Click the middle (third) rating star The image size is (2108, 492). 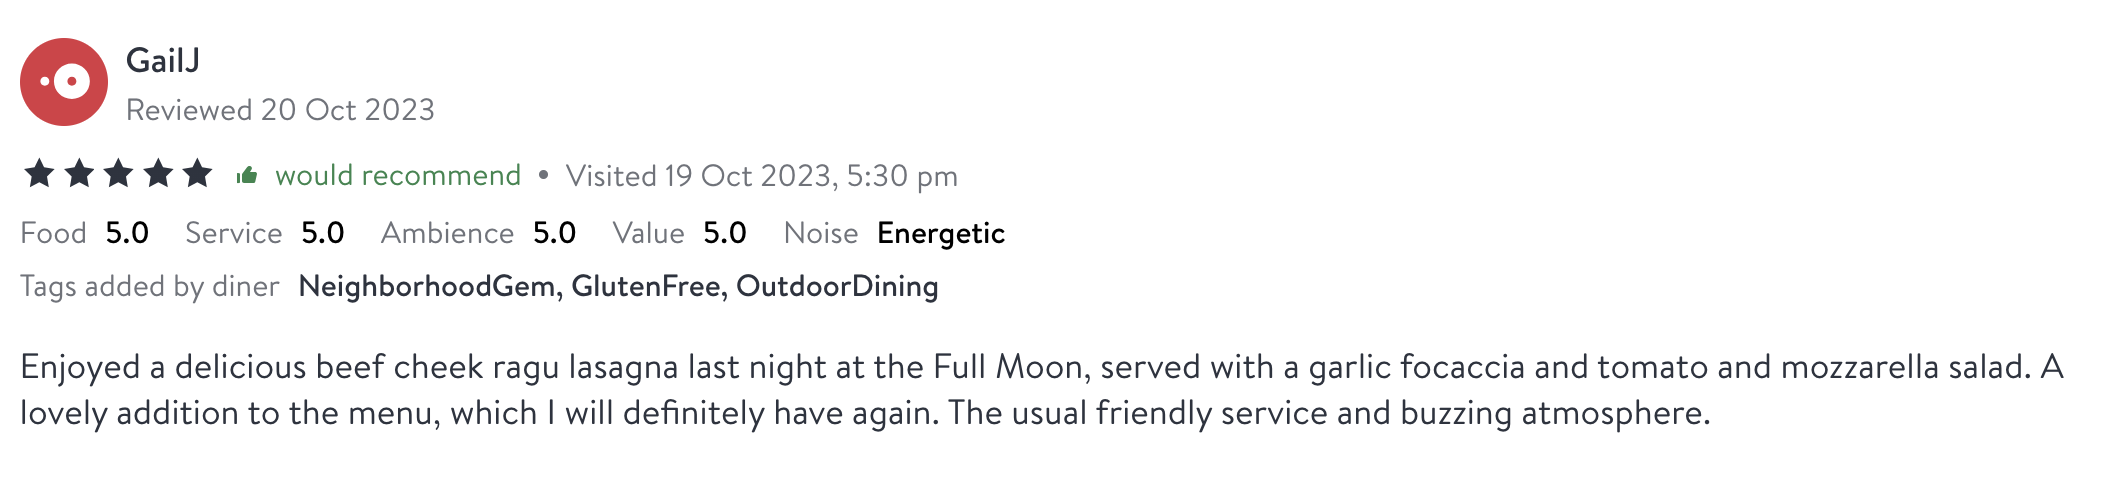[x=118, y=174]
